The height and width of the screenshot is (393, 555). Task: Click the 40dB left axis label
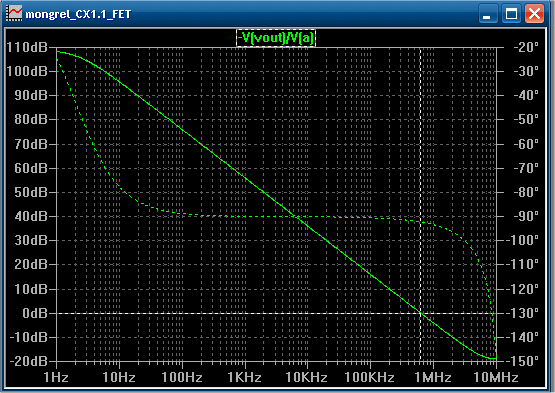[31, 216]
